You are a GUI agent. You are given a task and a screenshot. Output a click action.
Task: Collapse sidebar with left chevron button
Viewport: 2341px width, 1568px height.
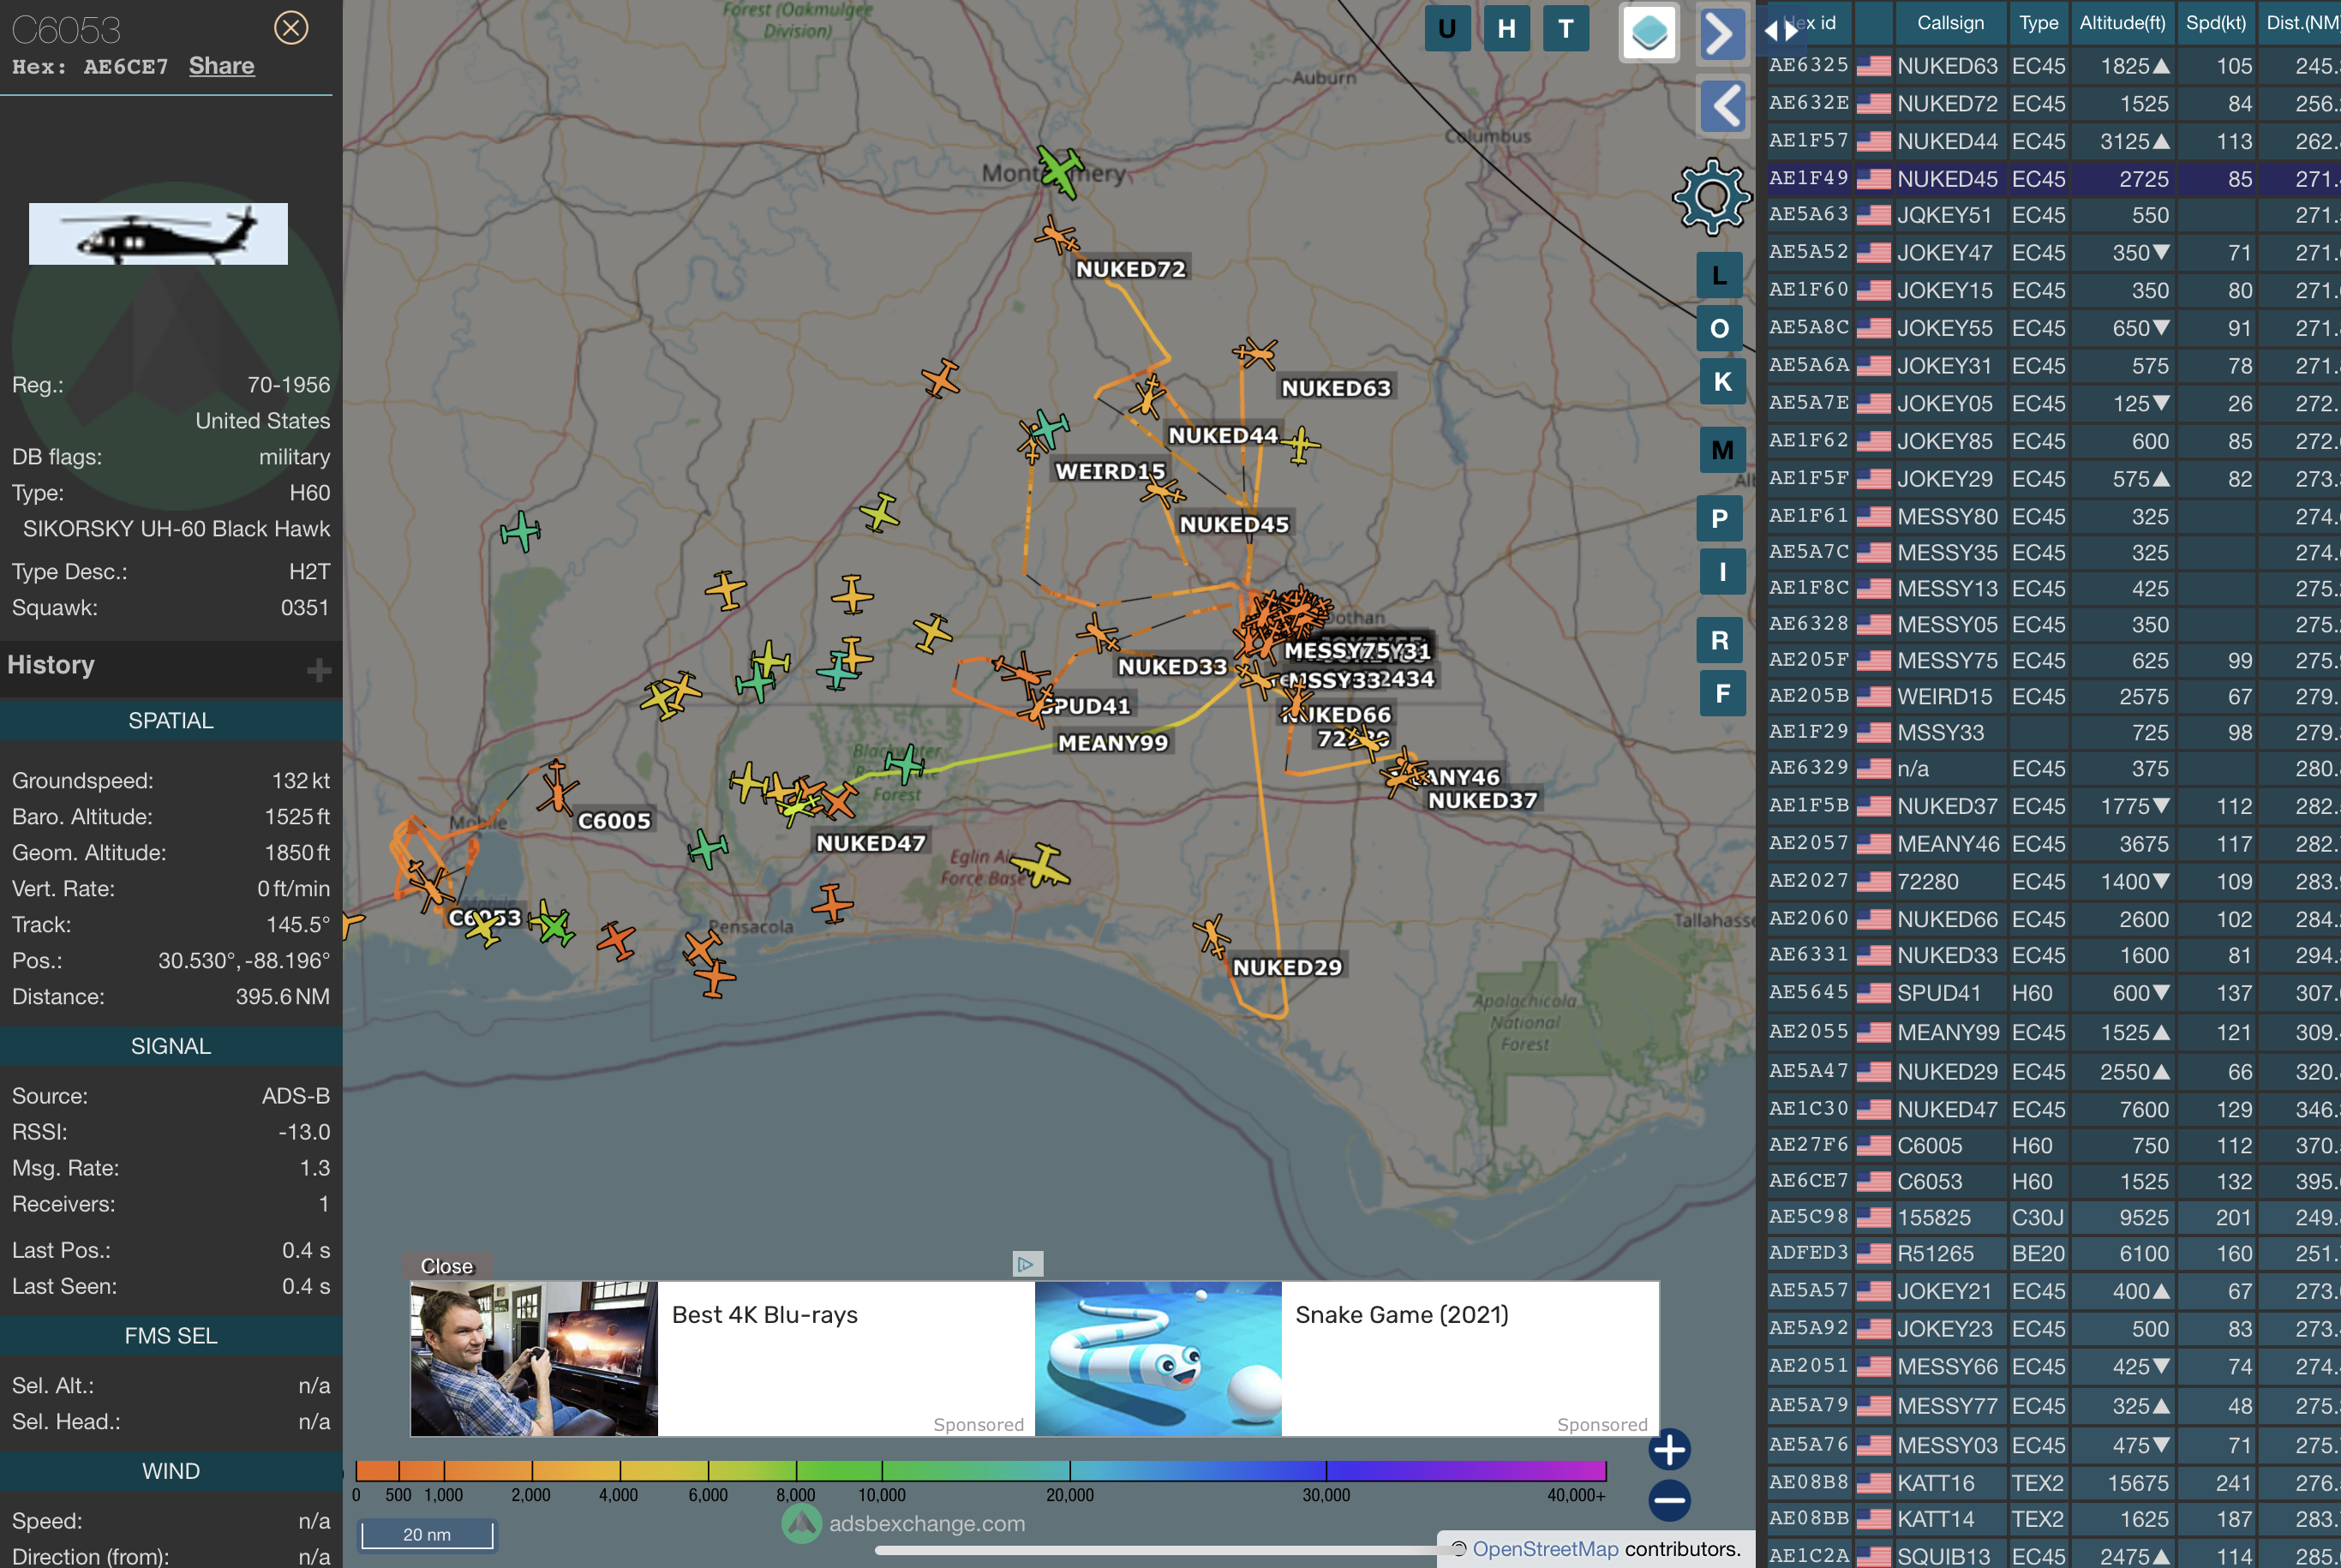[x=1721, y=106]
